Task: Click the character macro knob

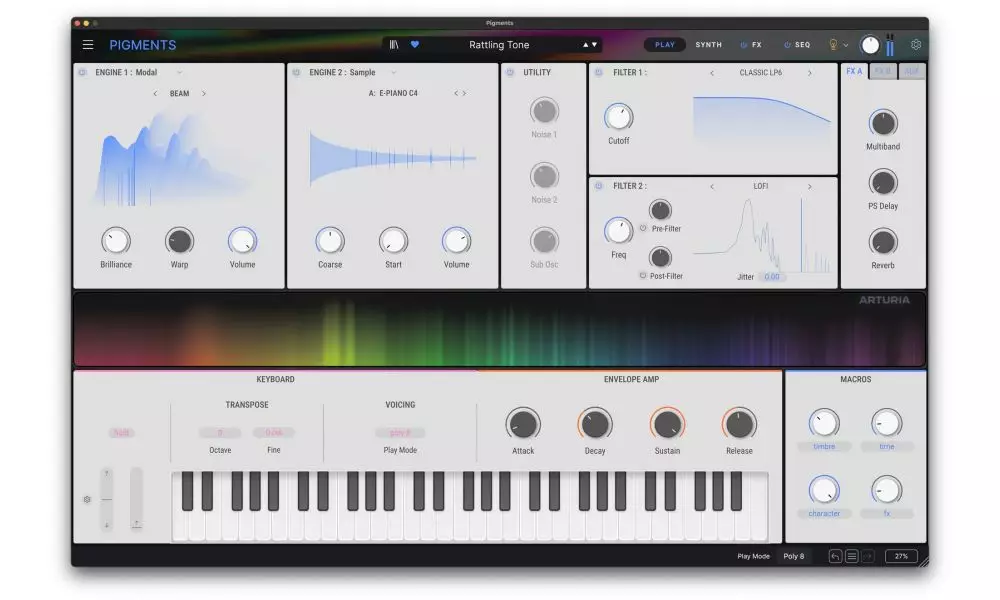Action: (x=824, y=490)
